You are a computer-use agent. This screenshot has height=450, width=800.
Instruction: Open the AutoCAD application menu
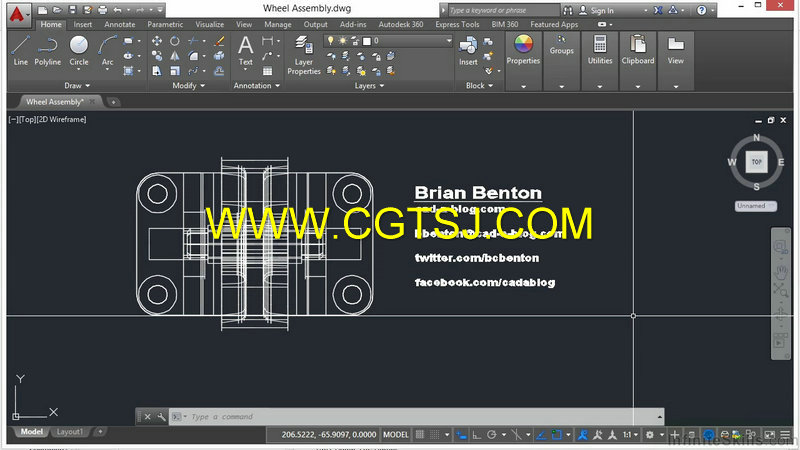pos(18,14)
